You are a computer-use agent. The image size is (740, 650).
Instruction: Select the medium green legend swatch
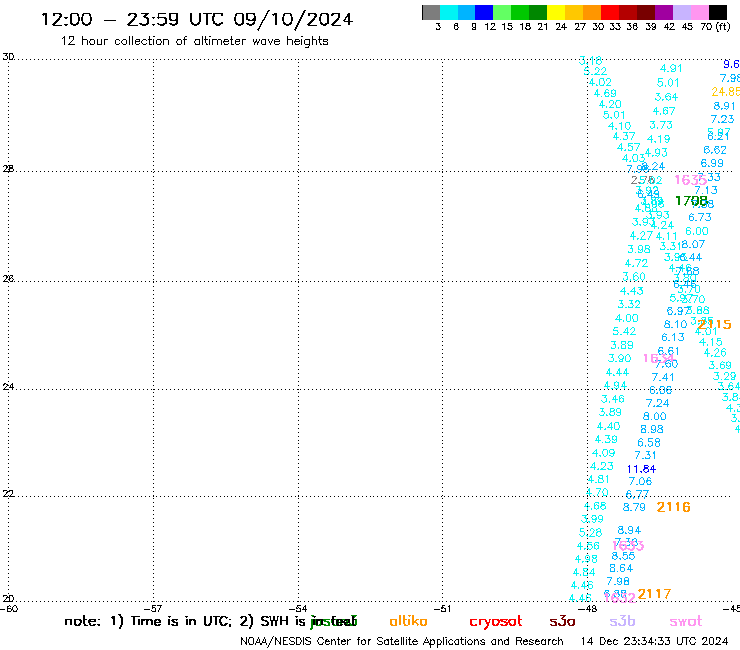click(x=521, y=12)
